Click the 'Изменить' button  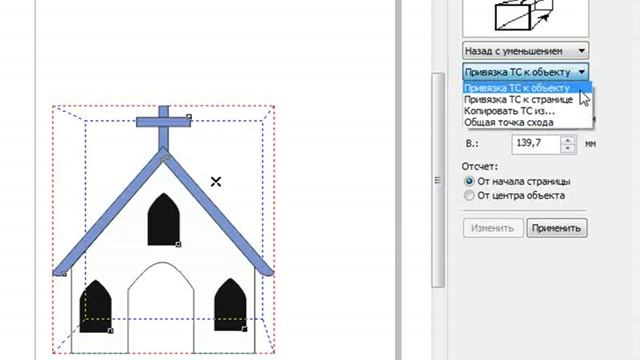[x=493, y=228]
